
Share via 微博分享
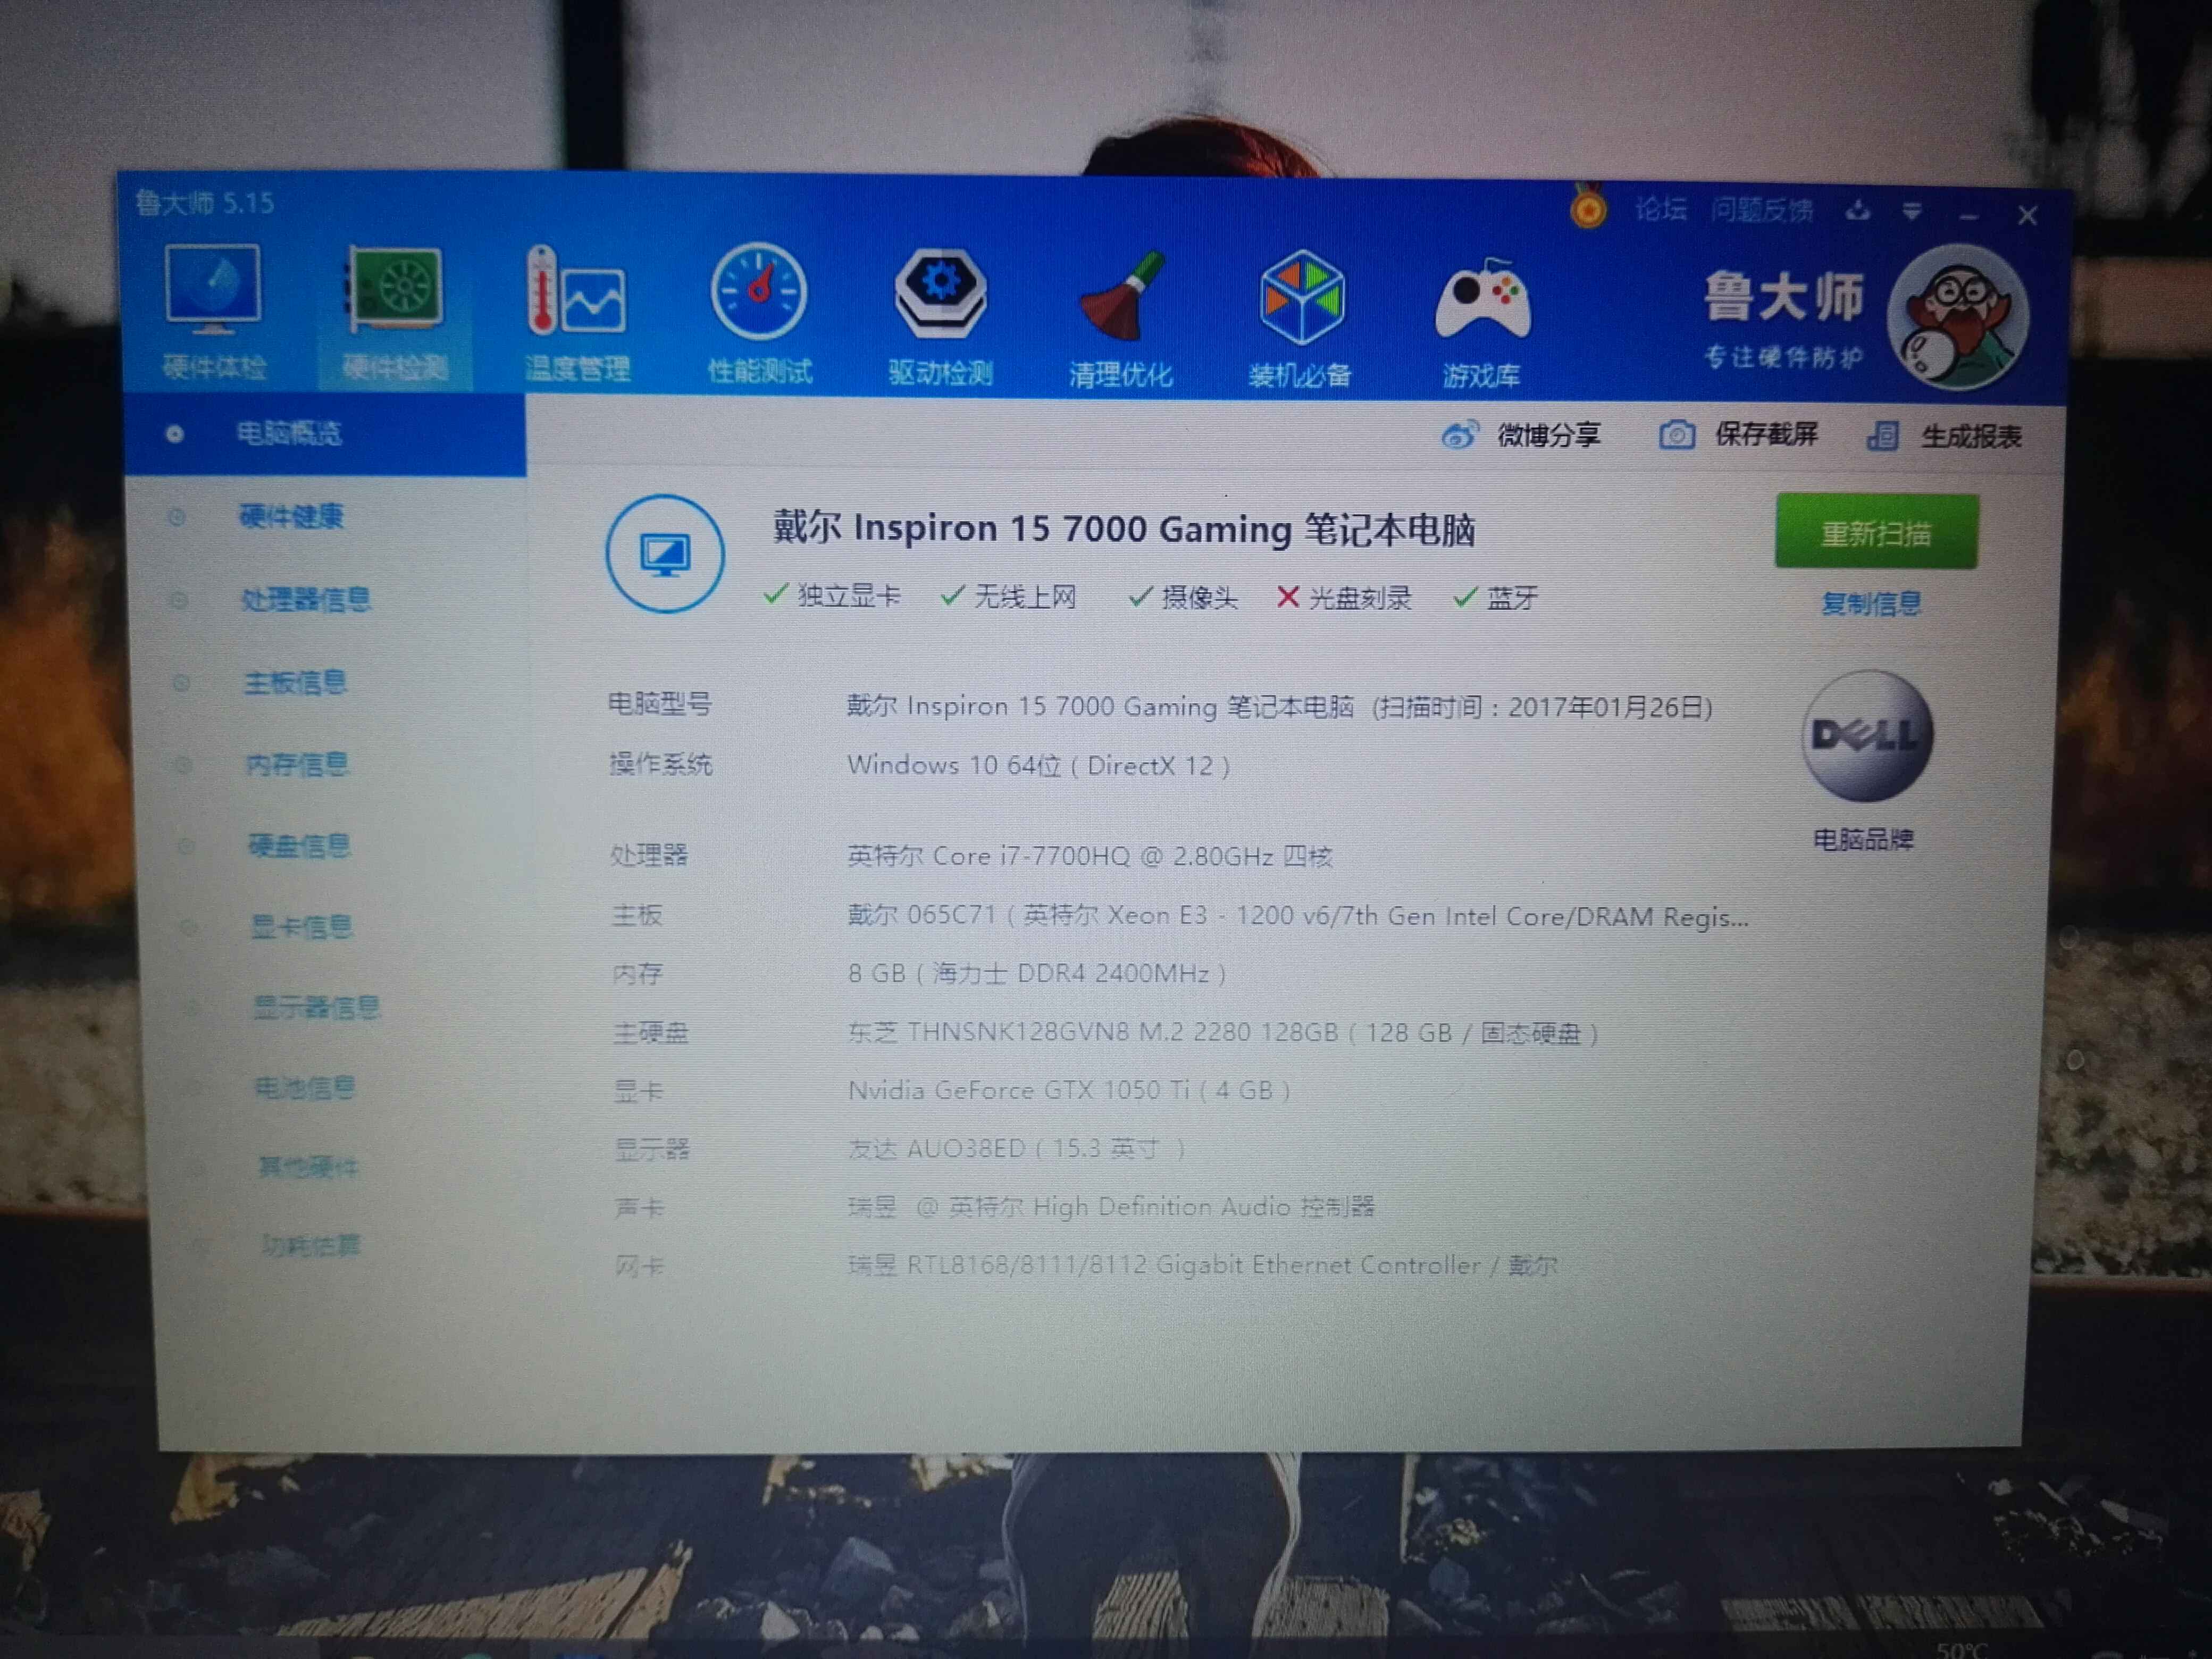coord(1520,435)
